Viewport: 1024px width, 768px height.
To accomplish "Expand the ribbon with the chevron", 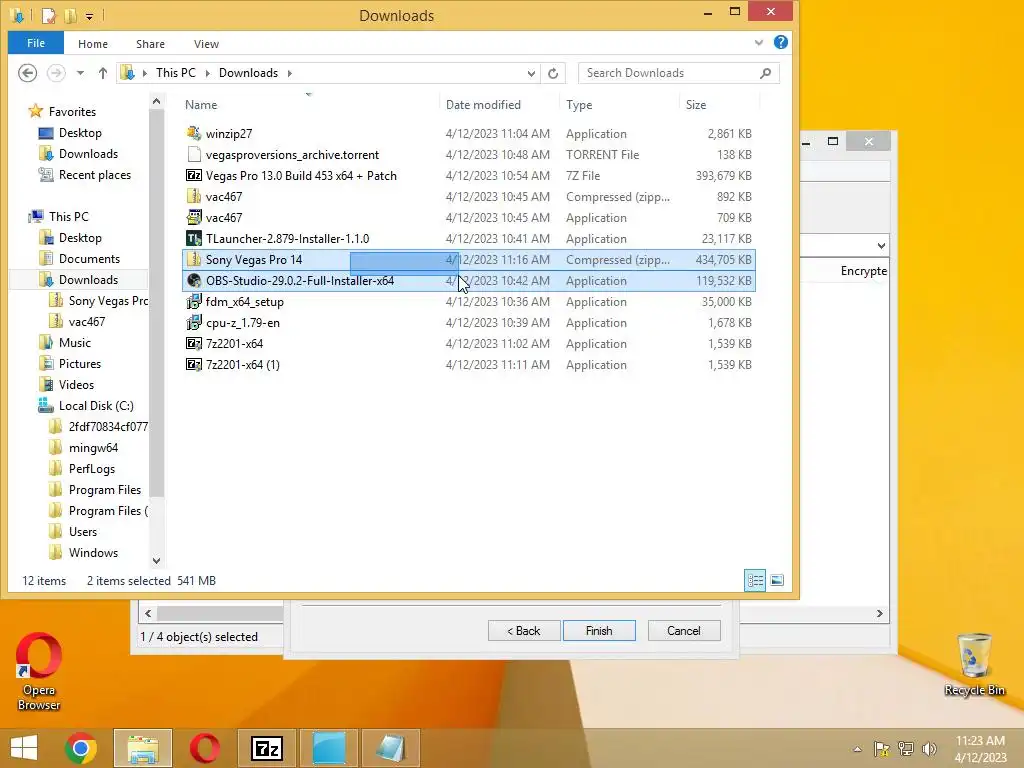I will 758,43.
